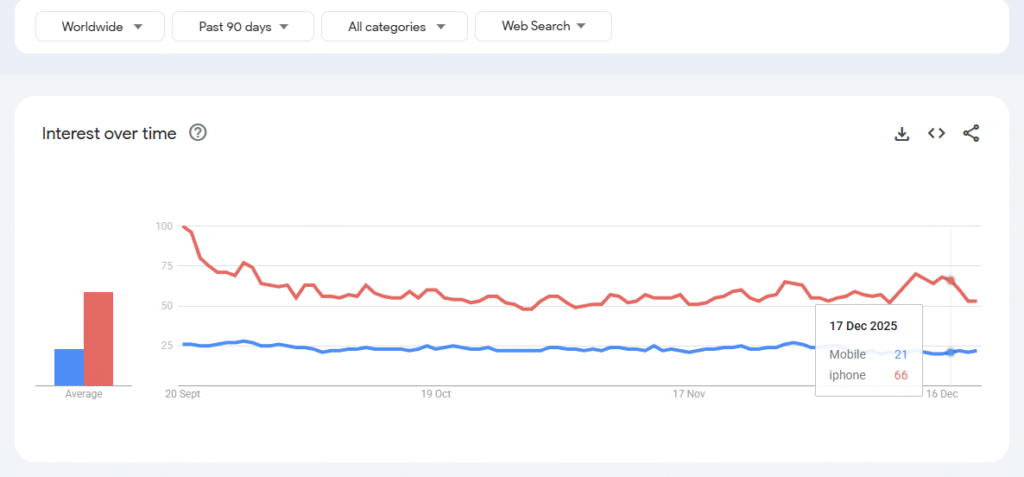Screen dimensions: 1024x477
Task: Click the 20 Sept date label
Action: (x=181, y=394)
